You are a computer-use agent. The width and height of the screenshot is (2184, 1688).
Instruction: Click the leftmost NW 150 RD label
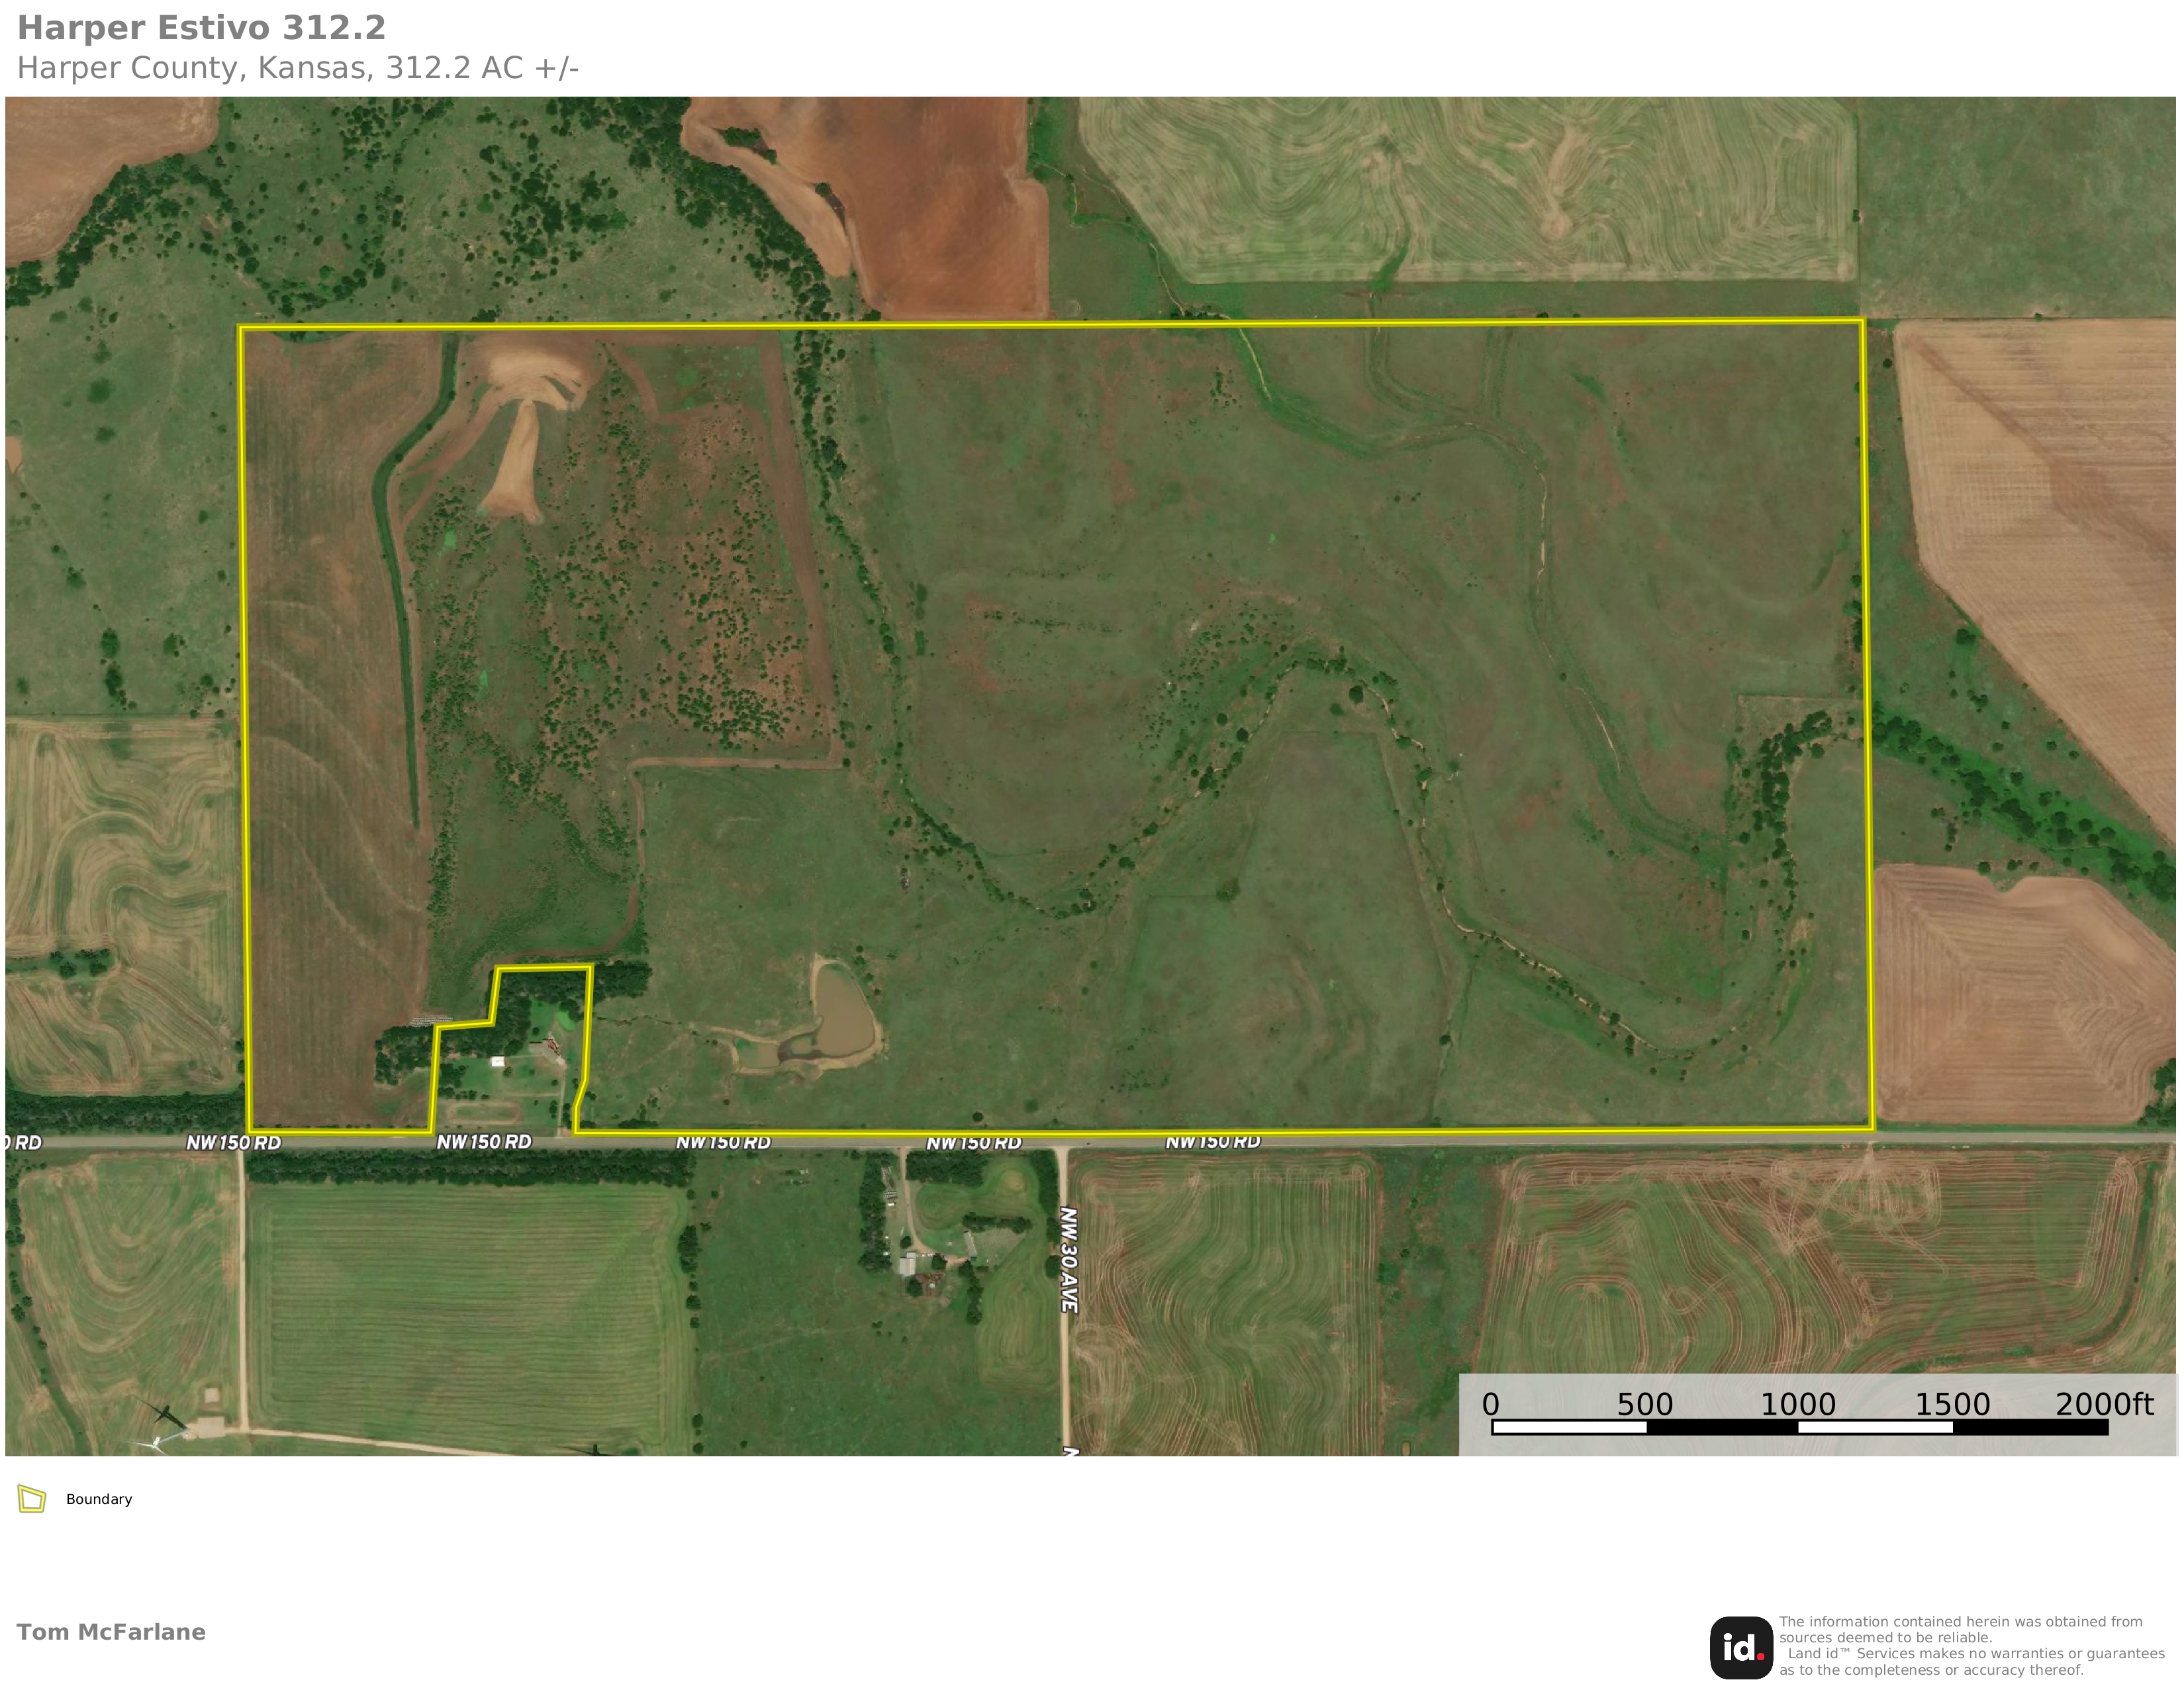click(233, 1142)
